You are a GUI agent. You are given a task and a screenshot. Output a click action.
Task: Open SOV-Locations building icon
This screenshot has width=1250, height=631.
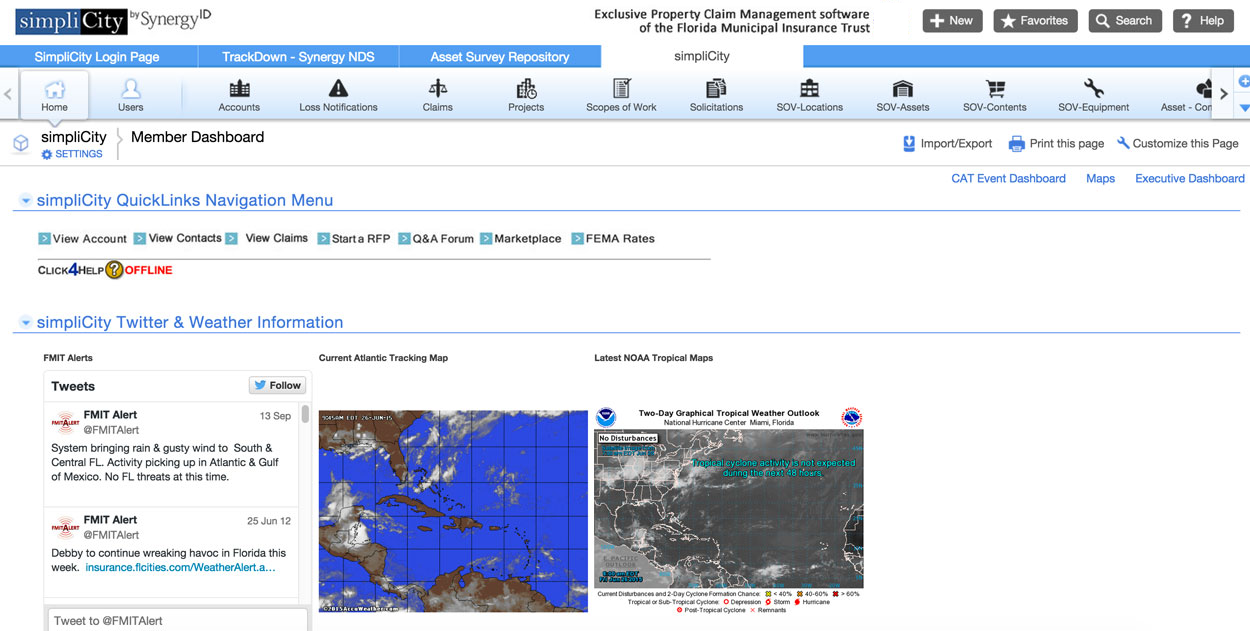click(810, 89)
